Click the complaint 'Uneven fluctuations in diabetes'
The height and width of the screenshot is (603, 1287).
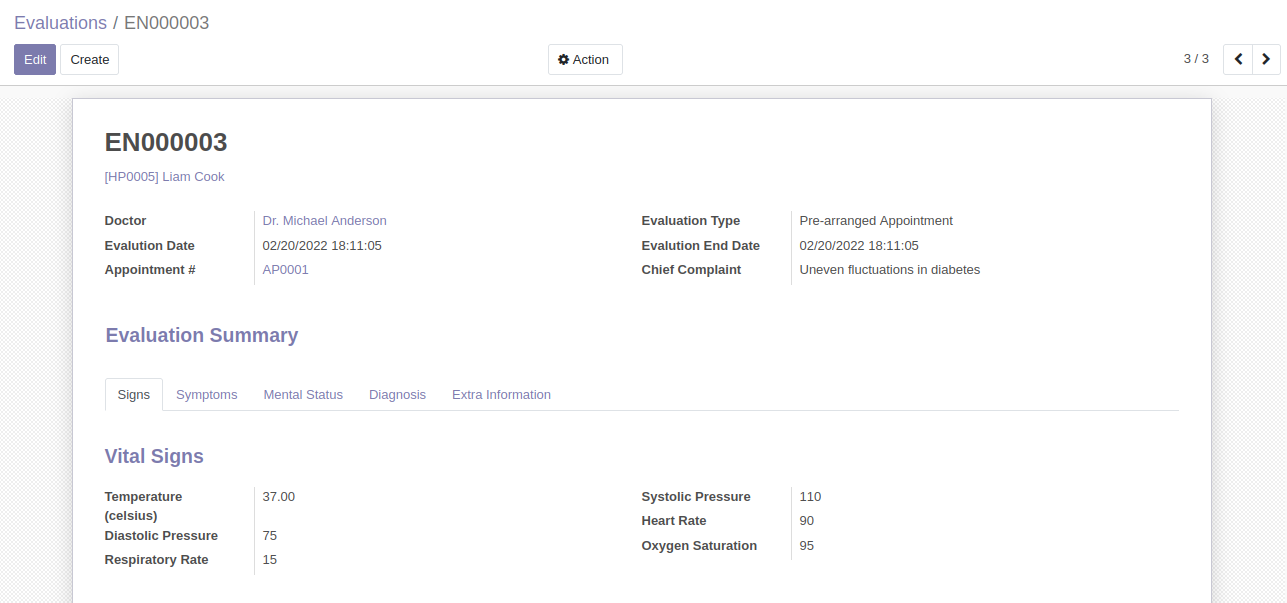[x=890, y=270]
